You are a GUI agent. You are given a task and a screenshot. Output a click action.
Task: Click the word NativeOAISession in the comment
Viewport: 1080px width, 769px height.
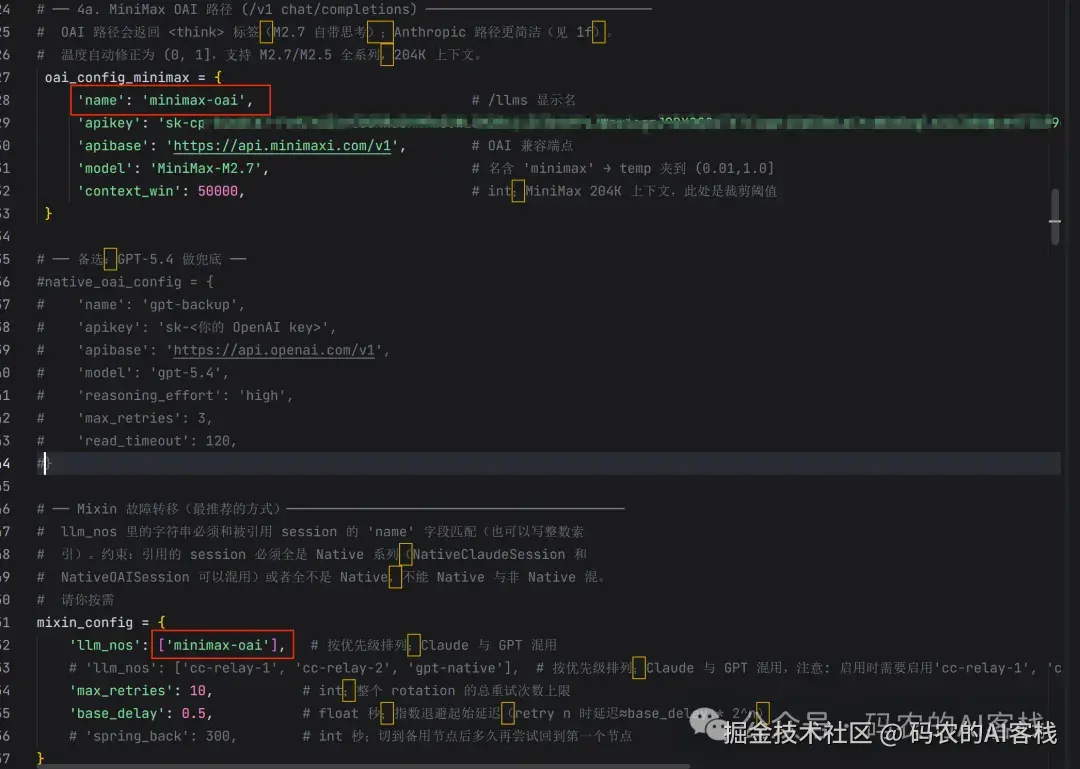[x=125, y=577]
